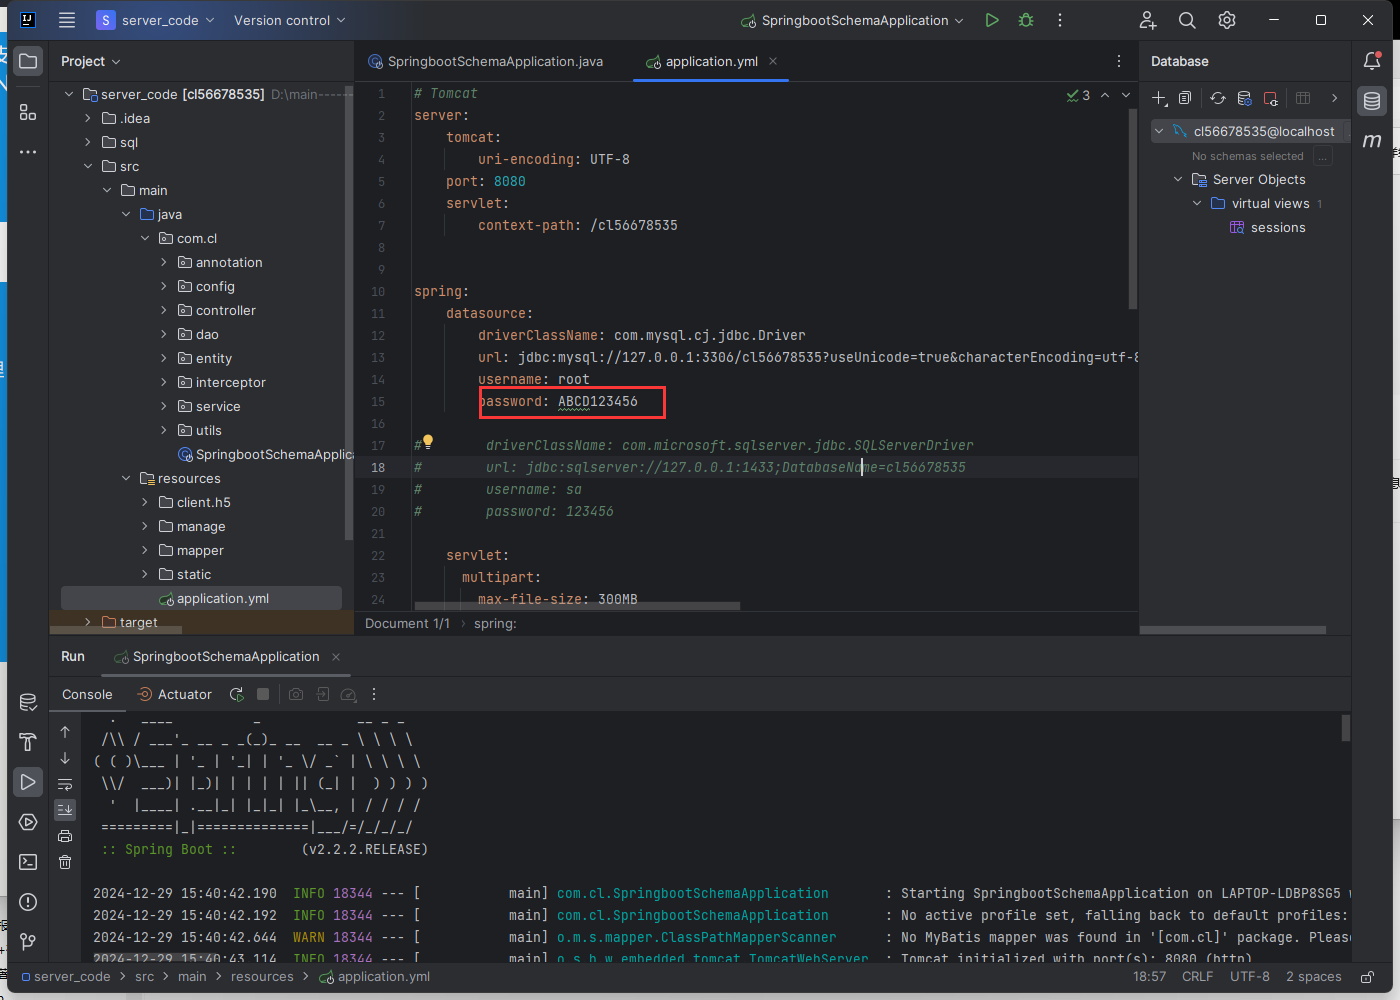Select application.yml in project tree

click(201, 598)
